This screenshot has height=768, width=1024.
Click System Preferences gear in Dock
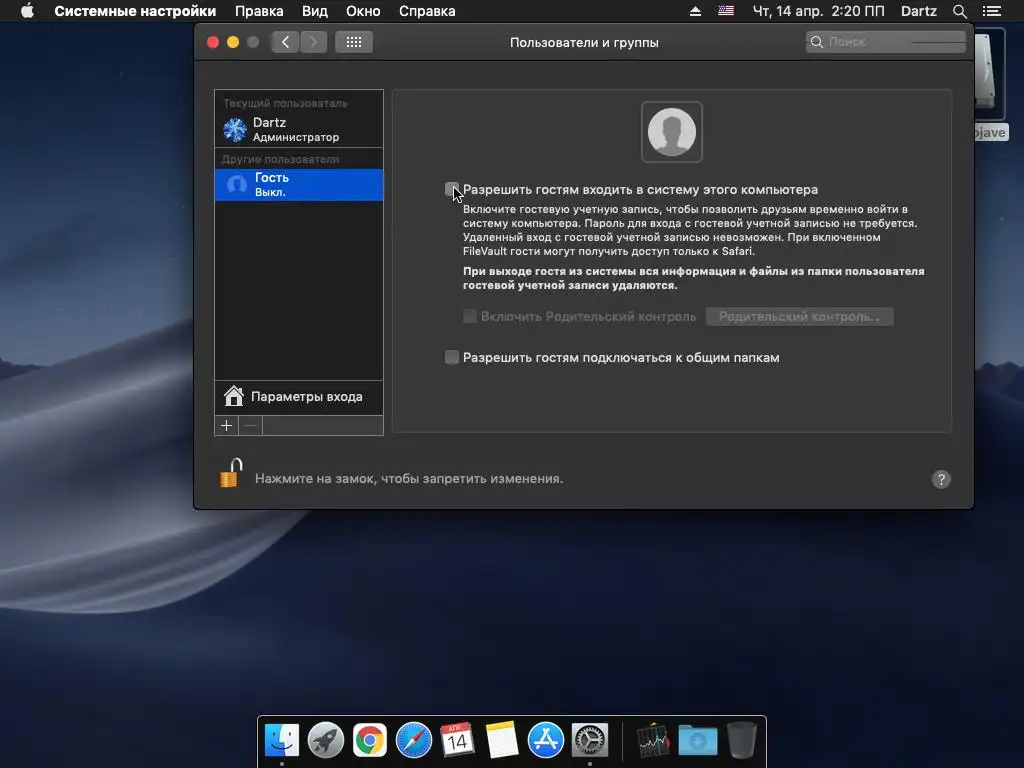point(590,740)
